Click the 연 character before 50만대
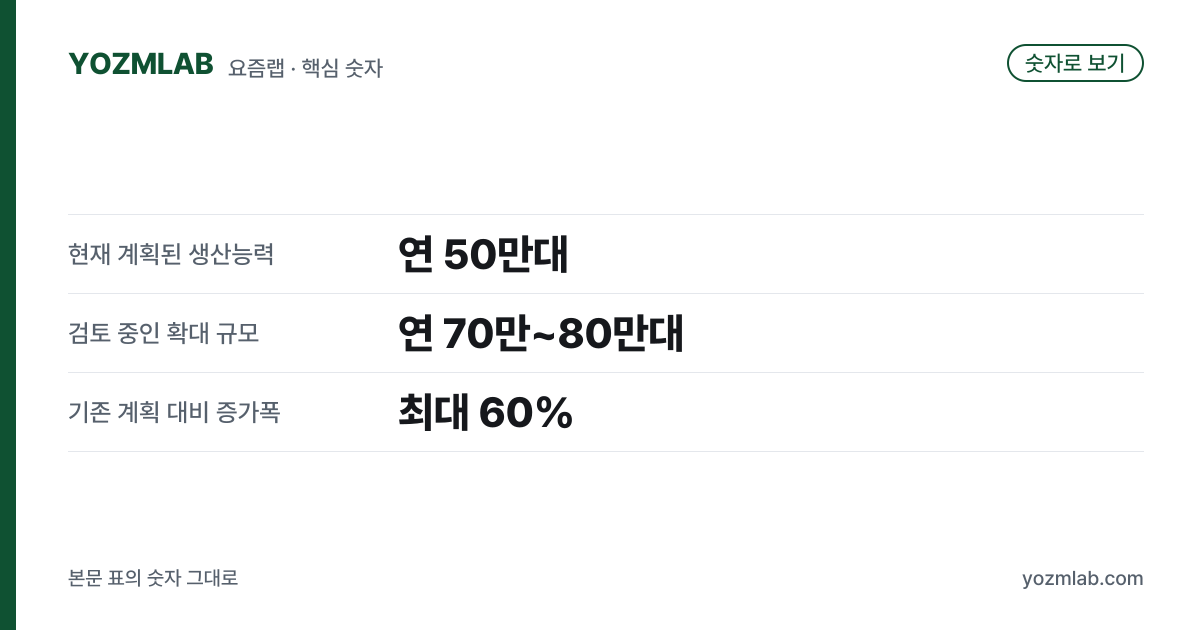Viewport: 1200px width, 630px height. pyautogui.click(x=415, y=255)
